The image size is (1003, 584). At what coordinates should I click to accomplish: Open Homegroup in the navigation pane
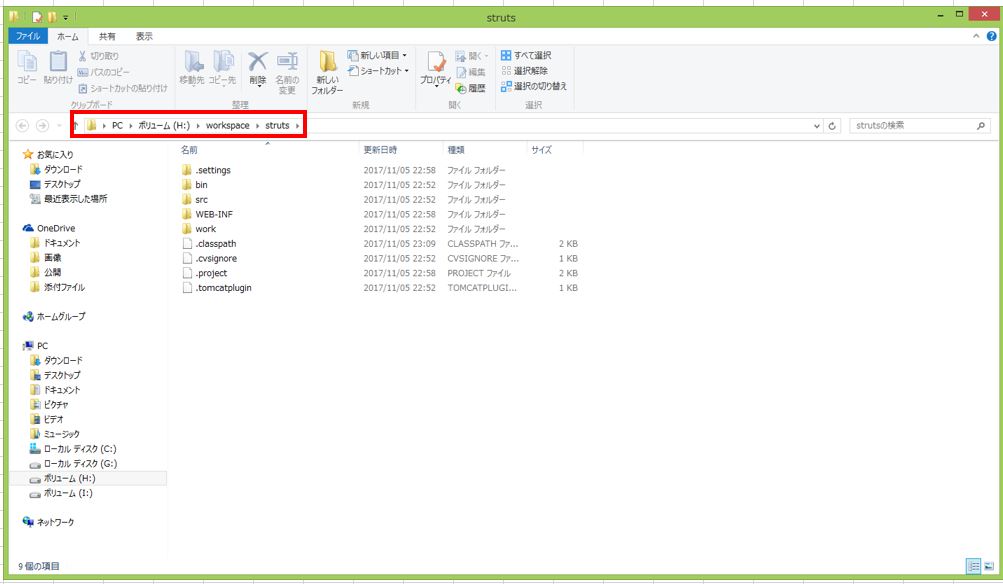[61, 317]
